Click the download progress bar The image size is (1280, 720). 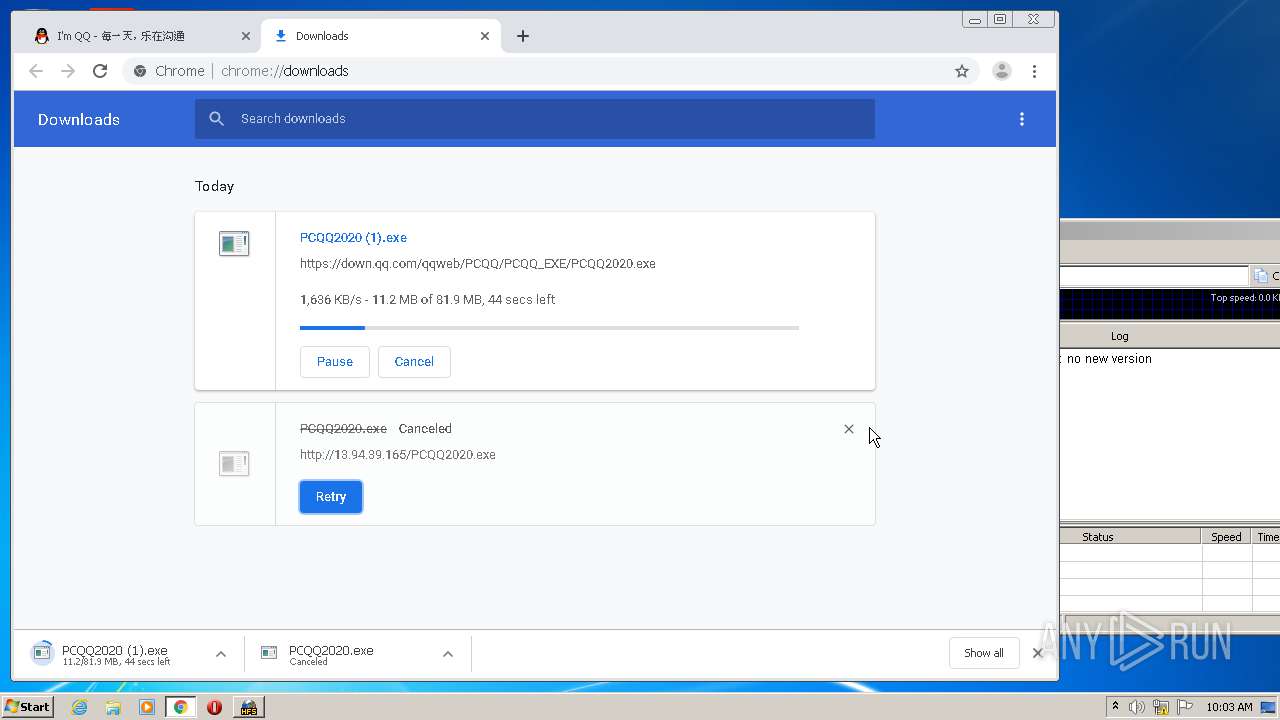click(x=549, y=328)
